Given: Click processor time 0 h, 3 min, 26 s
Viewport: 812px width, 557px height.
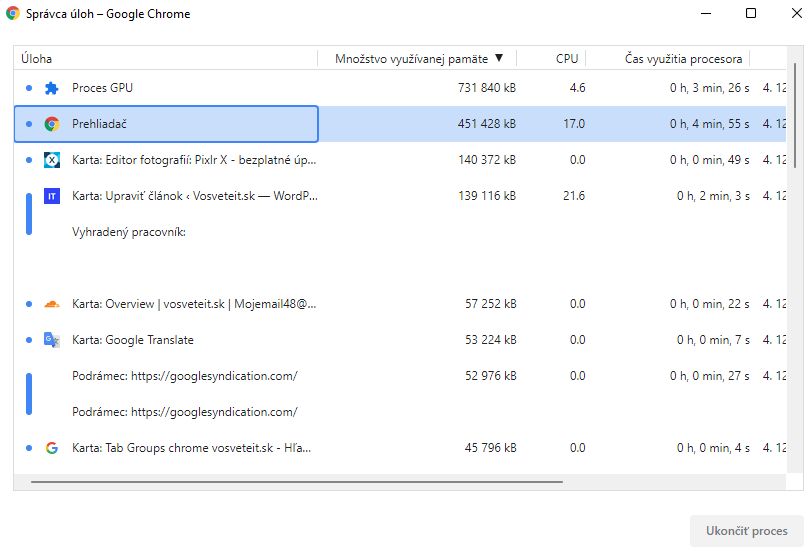Looking at the screenshot, I should [709, 88].
